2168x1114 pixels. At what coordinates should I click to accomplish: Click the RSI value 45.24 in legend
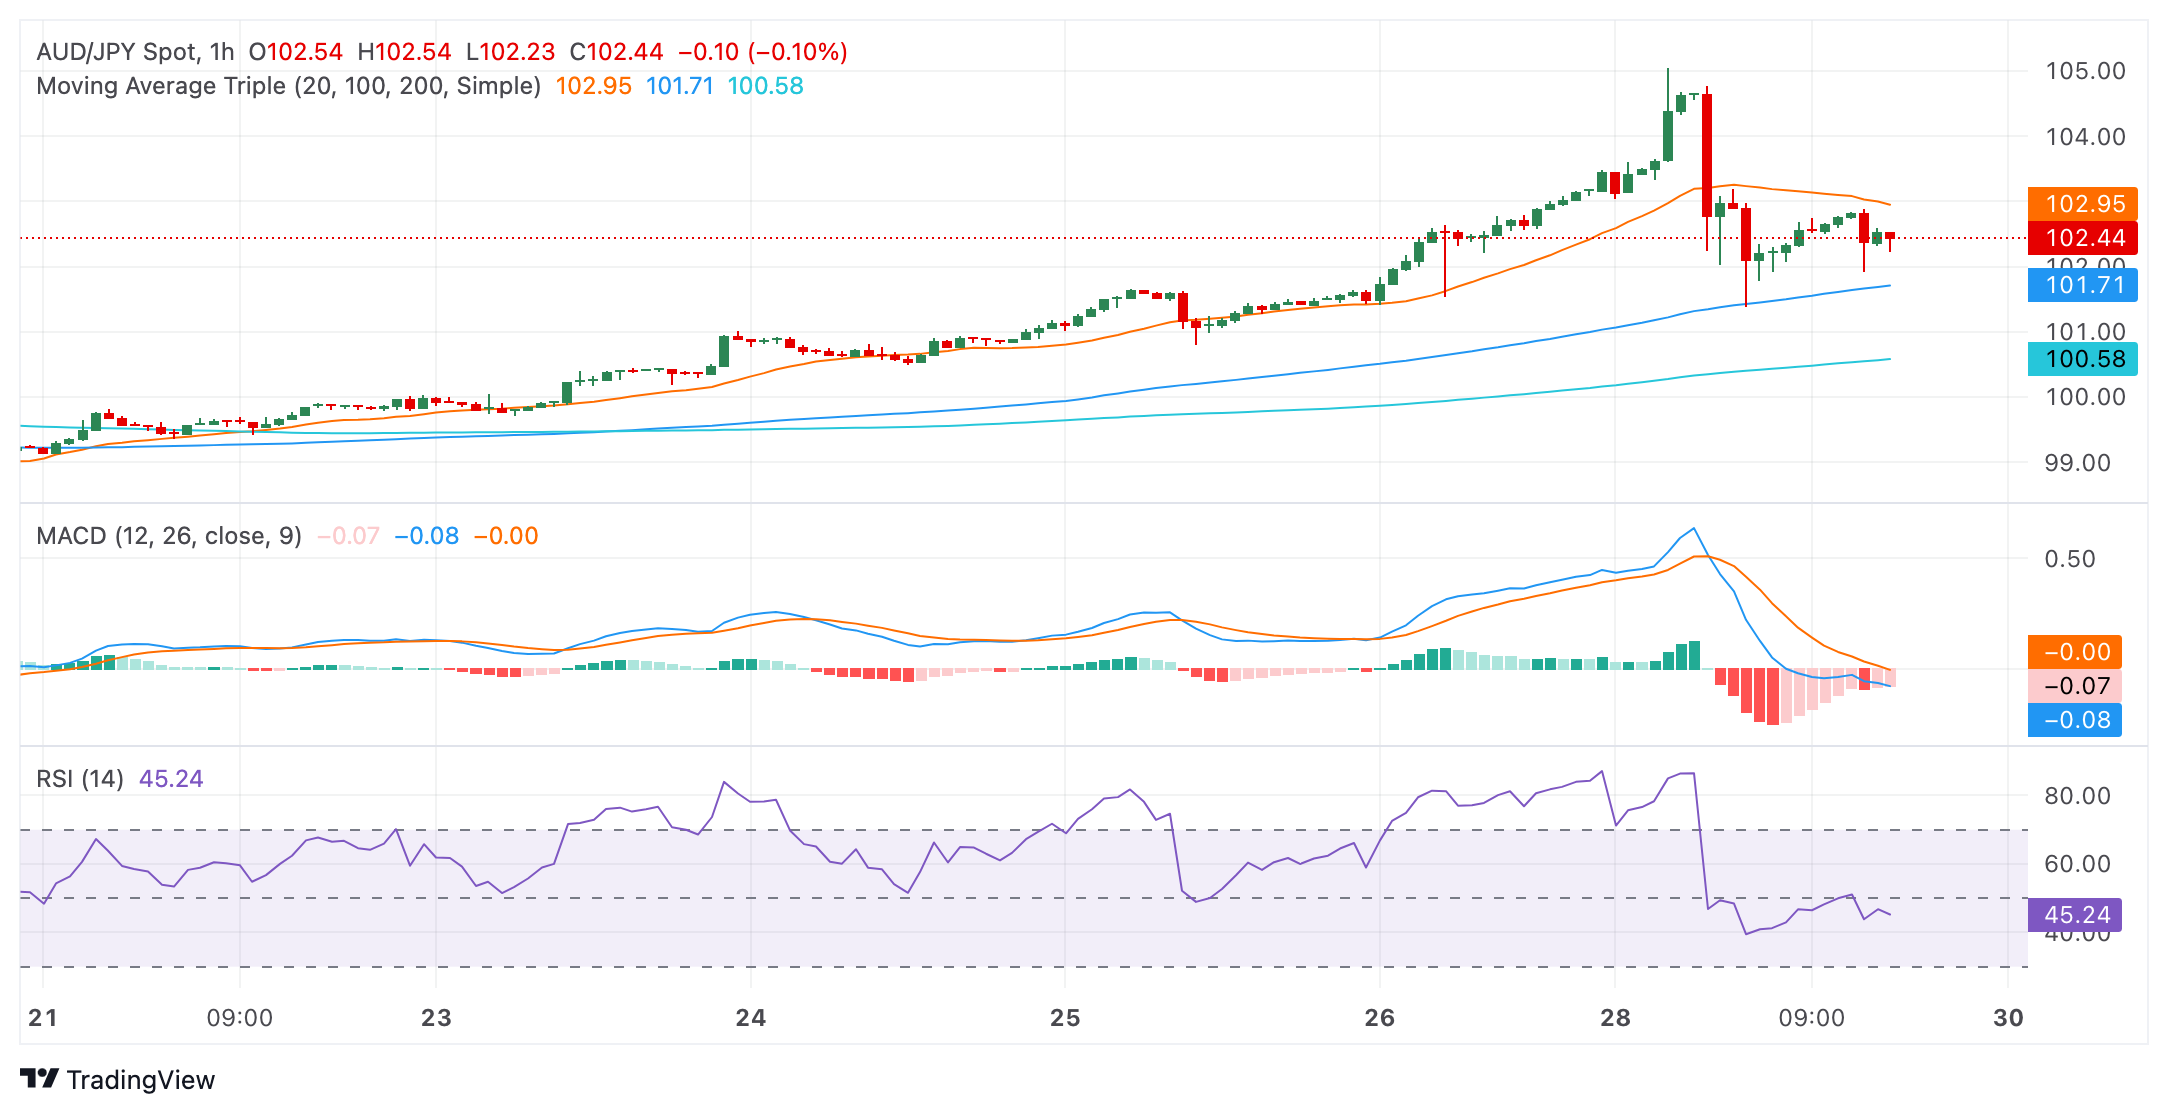171,779
